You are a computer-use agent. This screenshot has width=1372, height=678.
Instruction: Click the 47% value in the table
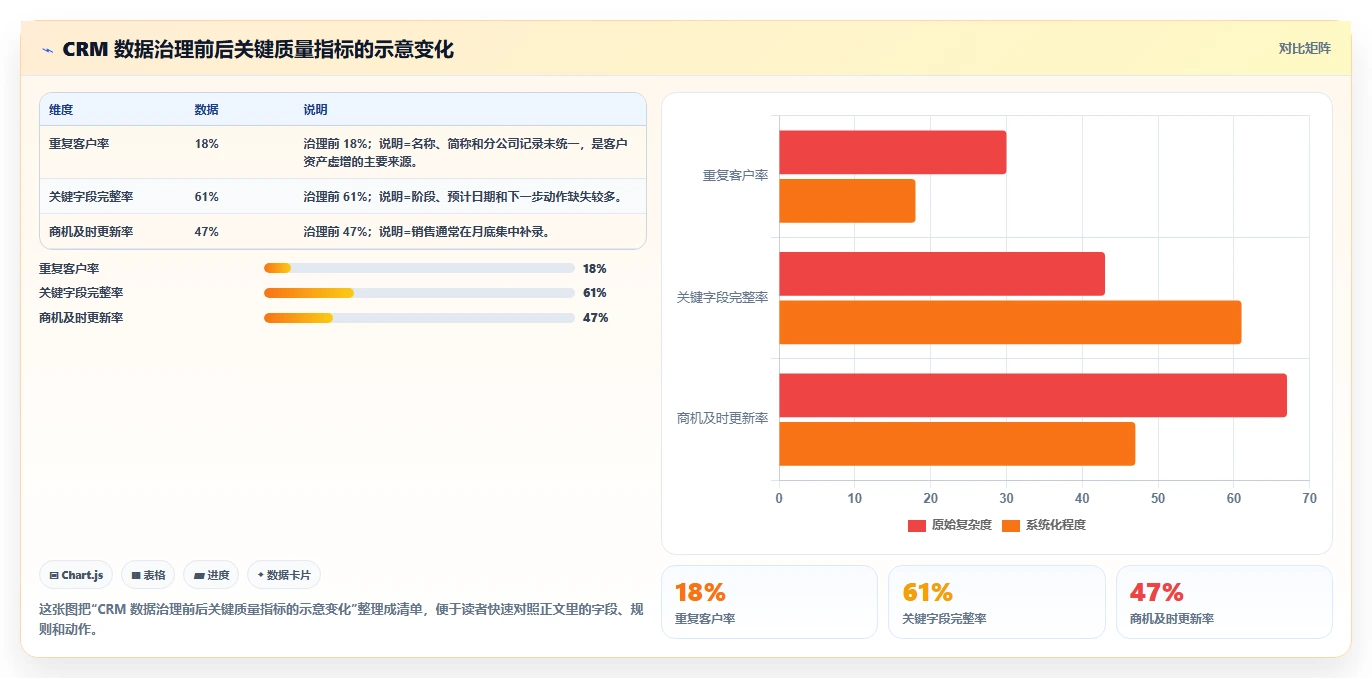206,232
